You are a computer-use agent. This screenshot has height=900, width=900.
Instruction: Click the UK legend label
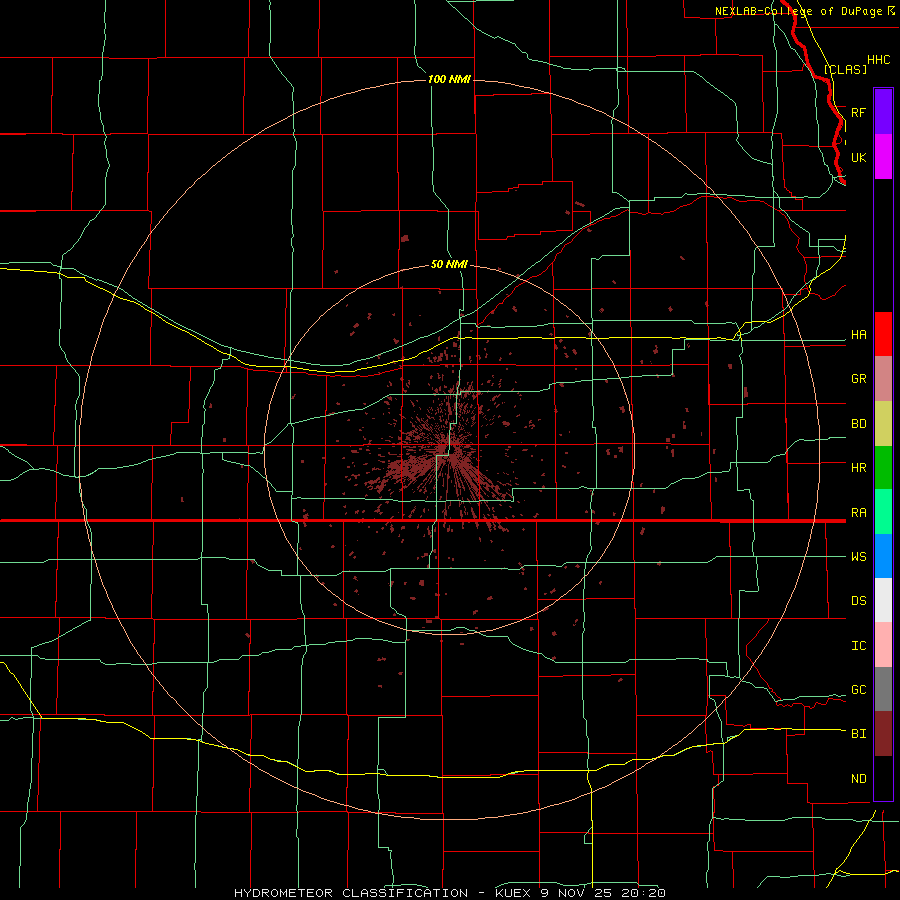tap(858, 157)
